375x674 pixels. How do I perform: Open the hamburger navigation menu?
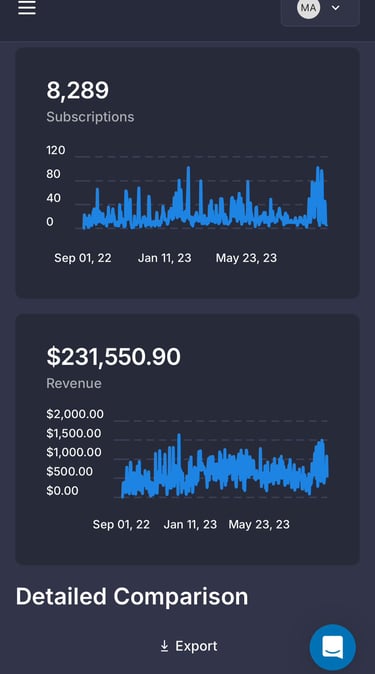coord(27,7)
